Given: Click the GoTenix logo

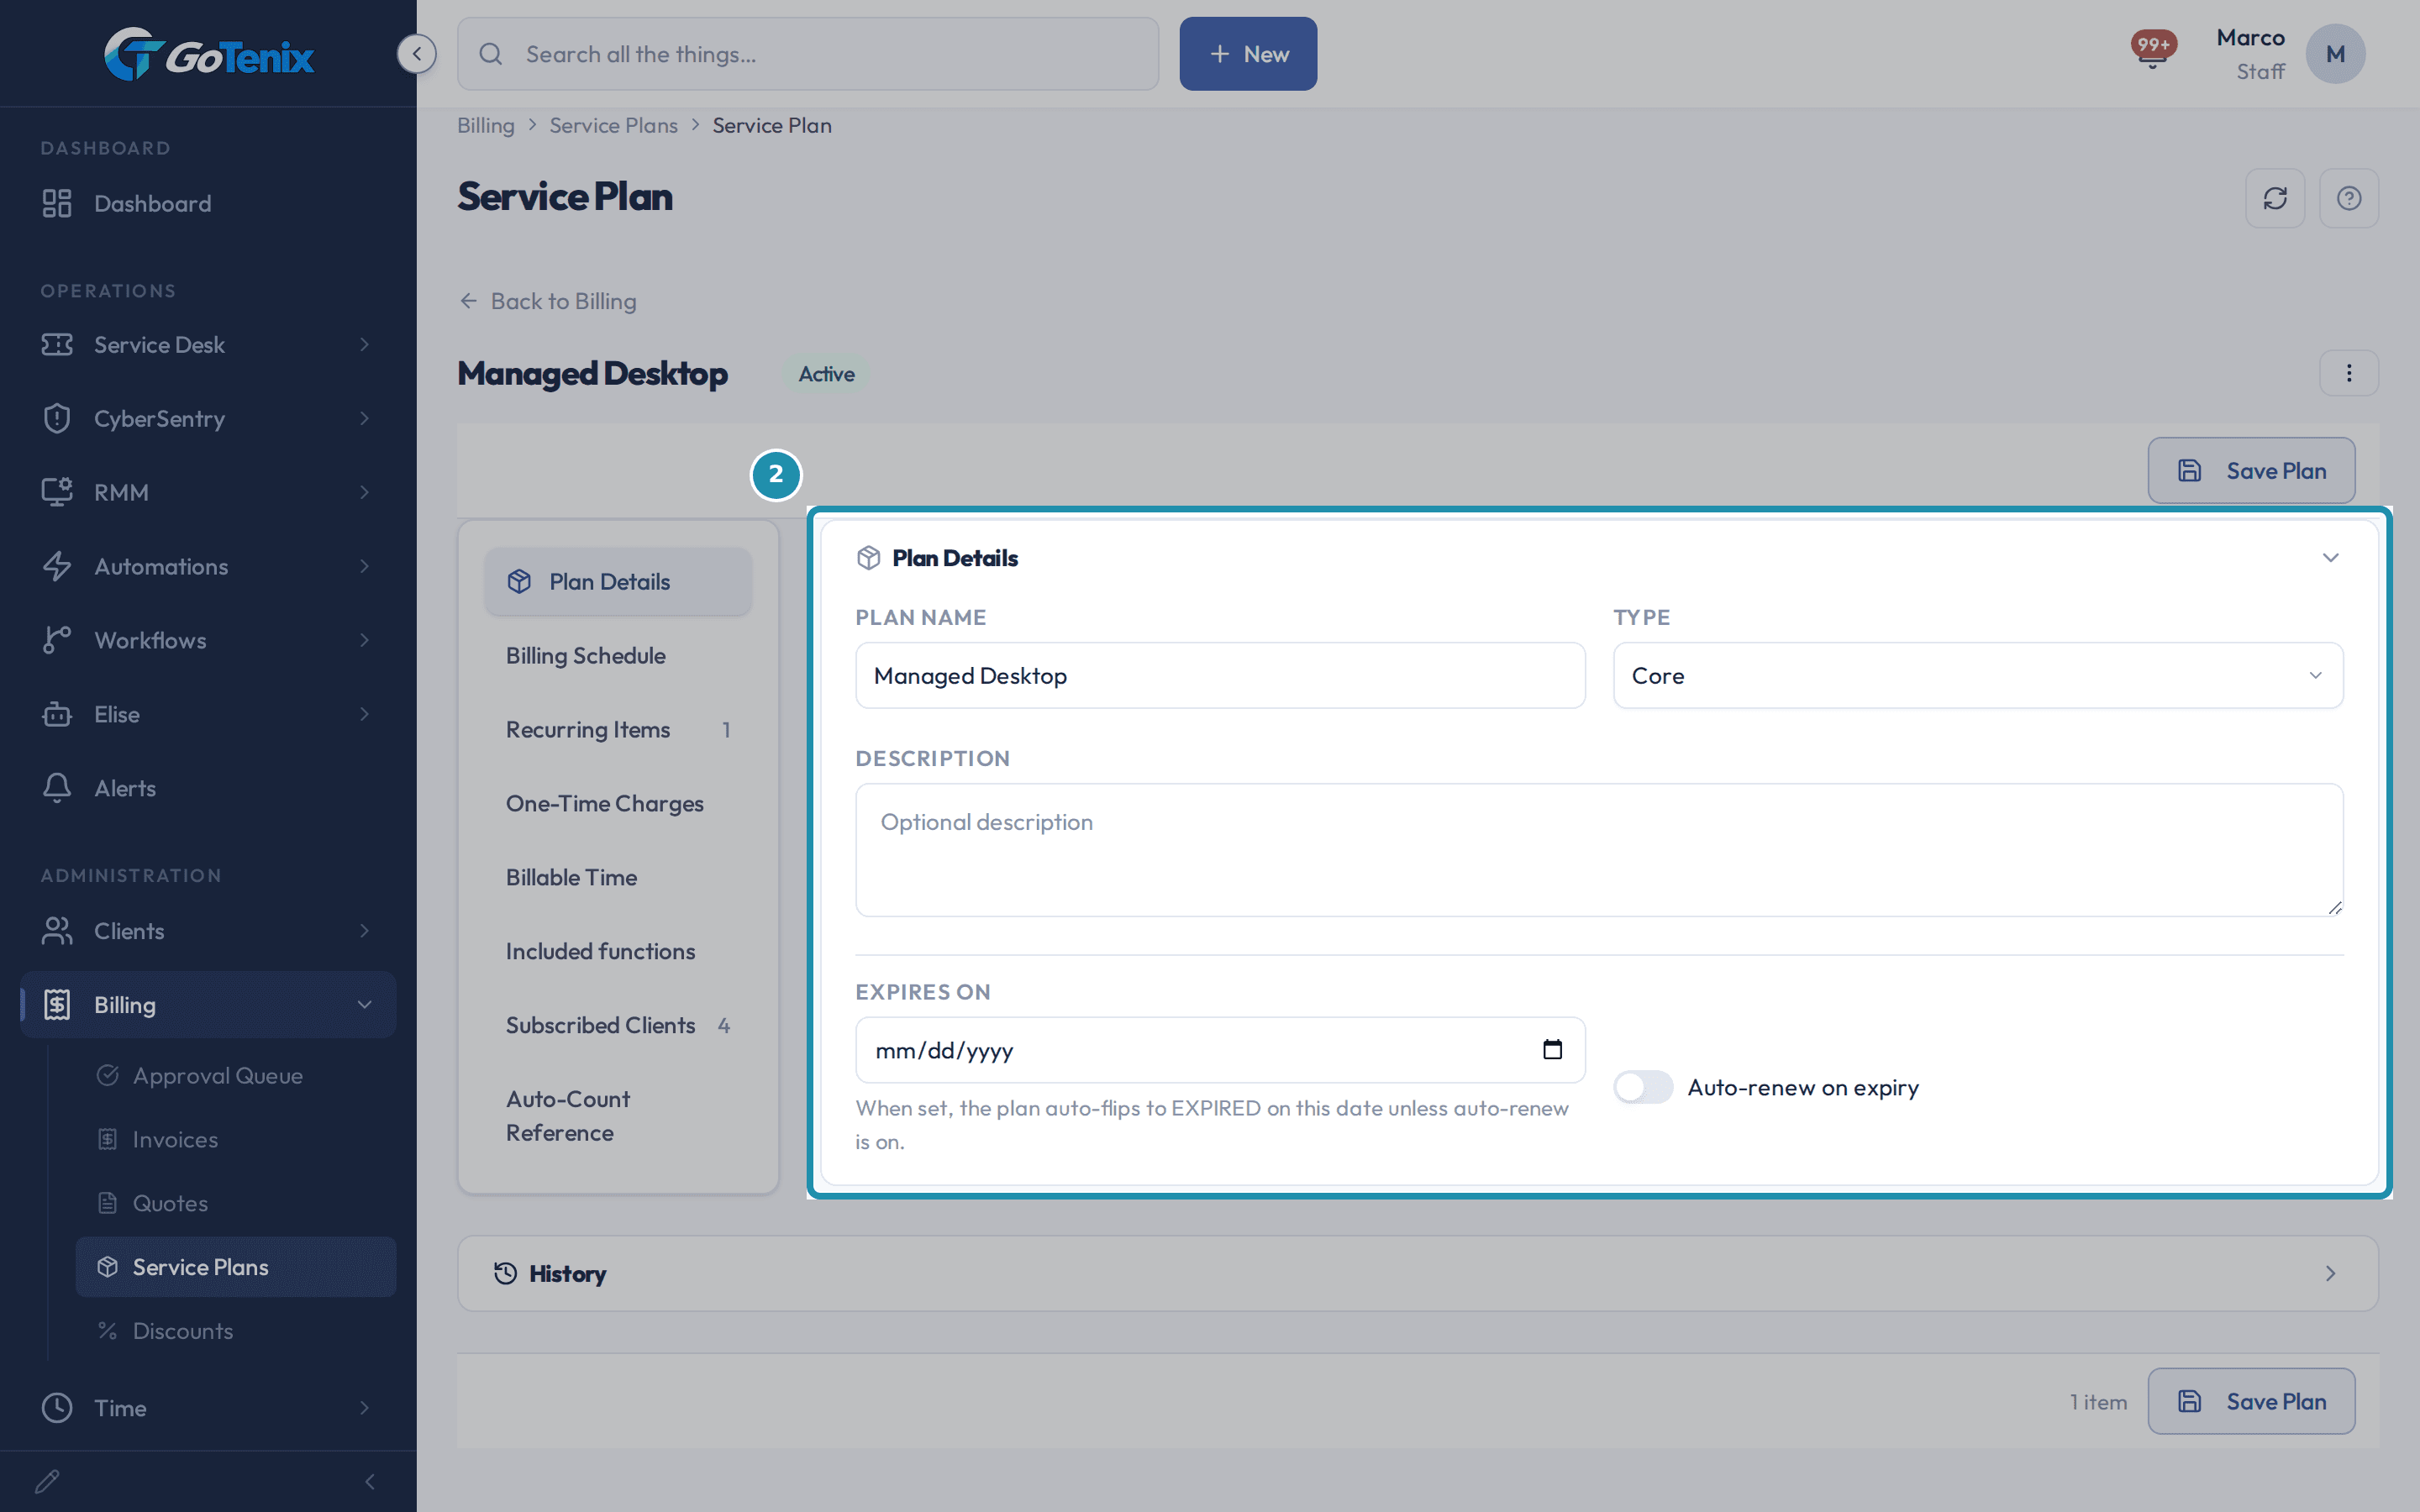Looking at the screenshot, I should 208,54.
